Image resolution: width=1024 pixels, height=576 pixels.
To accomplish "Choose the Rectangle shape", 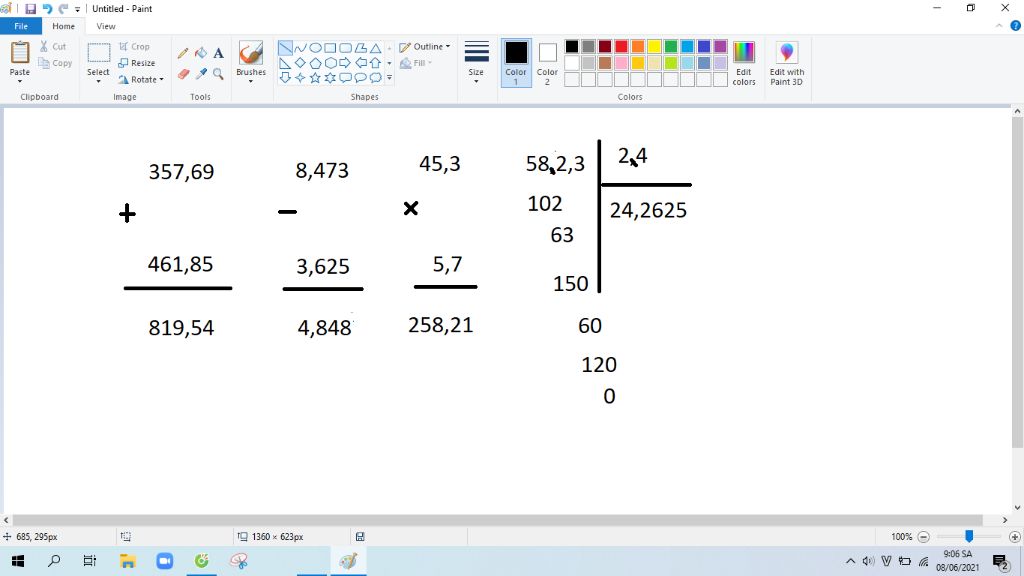I will coord(330,48).
